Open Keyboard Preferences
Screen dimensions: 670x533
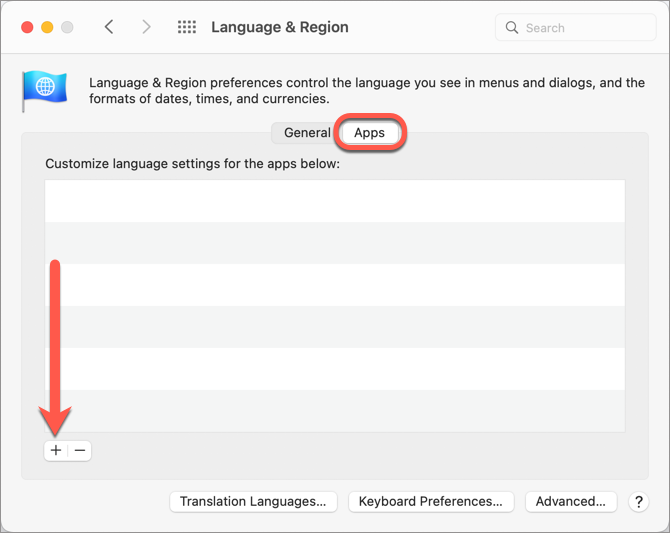click(431, 501)
